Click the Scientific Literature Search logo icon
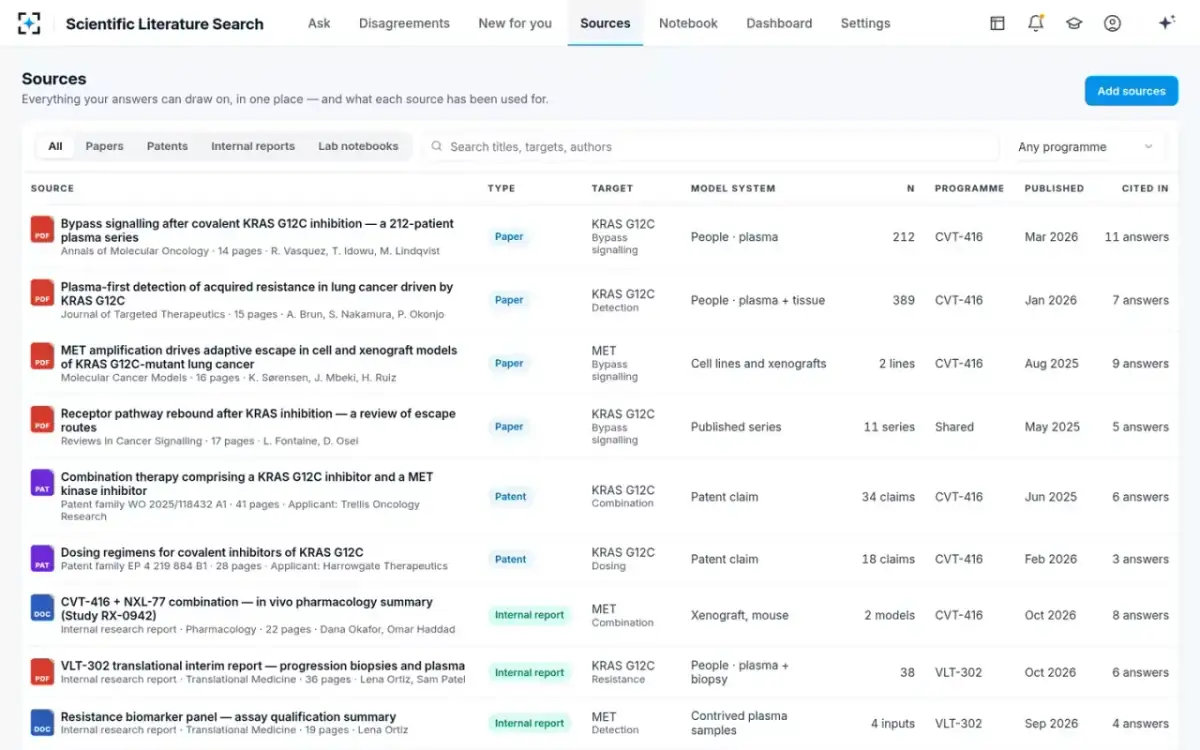The width and height of the screenshot is (1200, 750). coord(30,23)
